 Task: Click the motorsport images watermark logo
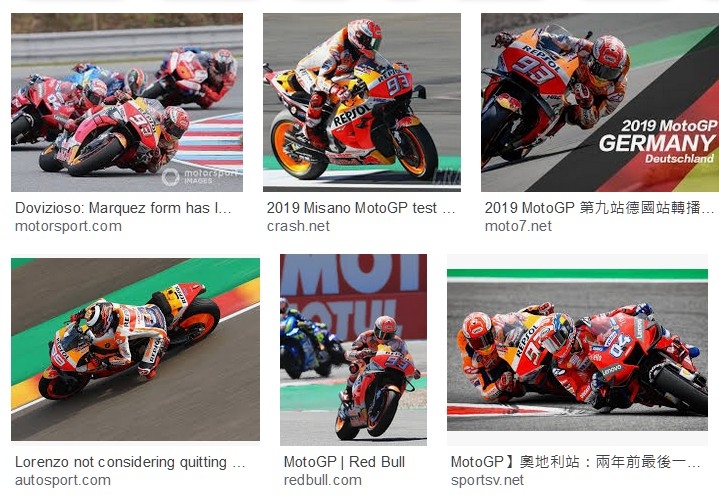click(201, 177)
